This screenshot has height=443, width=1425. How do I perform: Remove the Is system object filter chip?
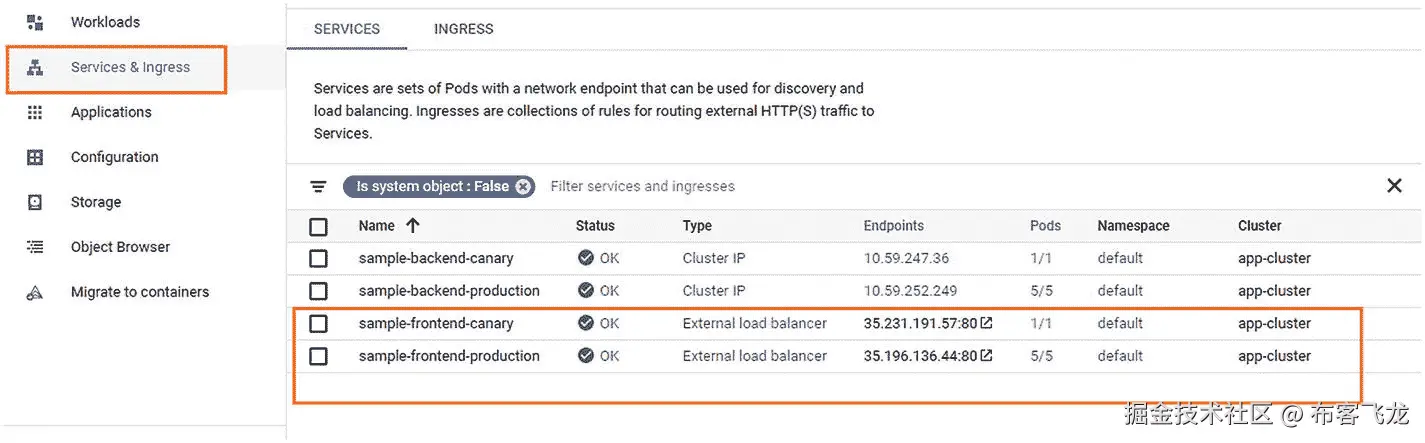(523, 187)
